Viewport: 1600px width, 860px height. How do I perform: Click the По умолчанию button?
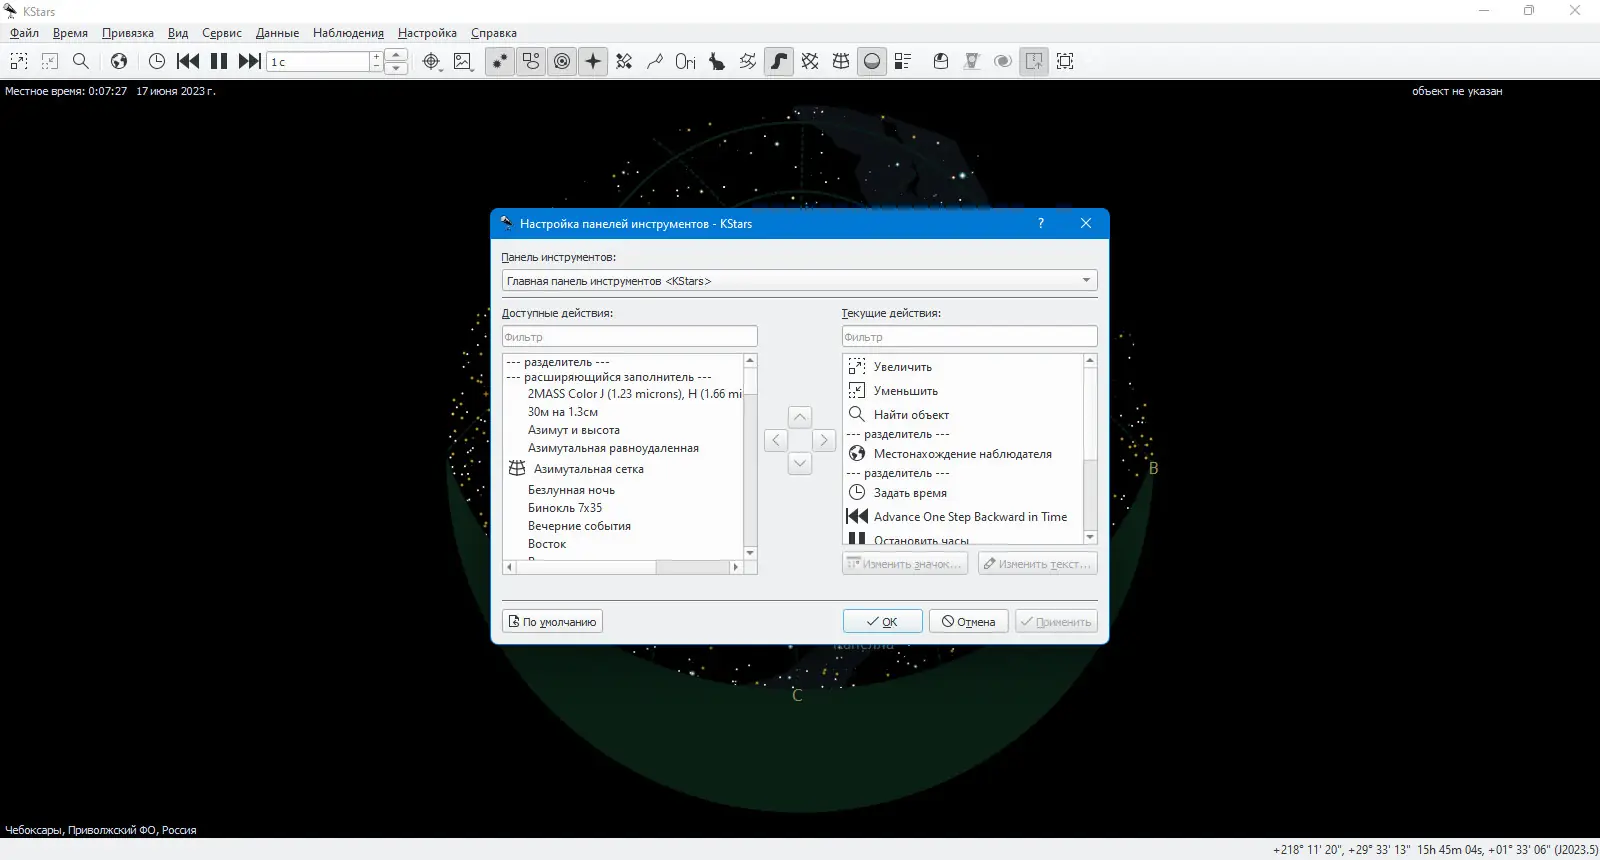(x=552, y=622)
